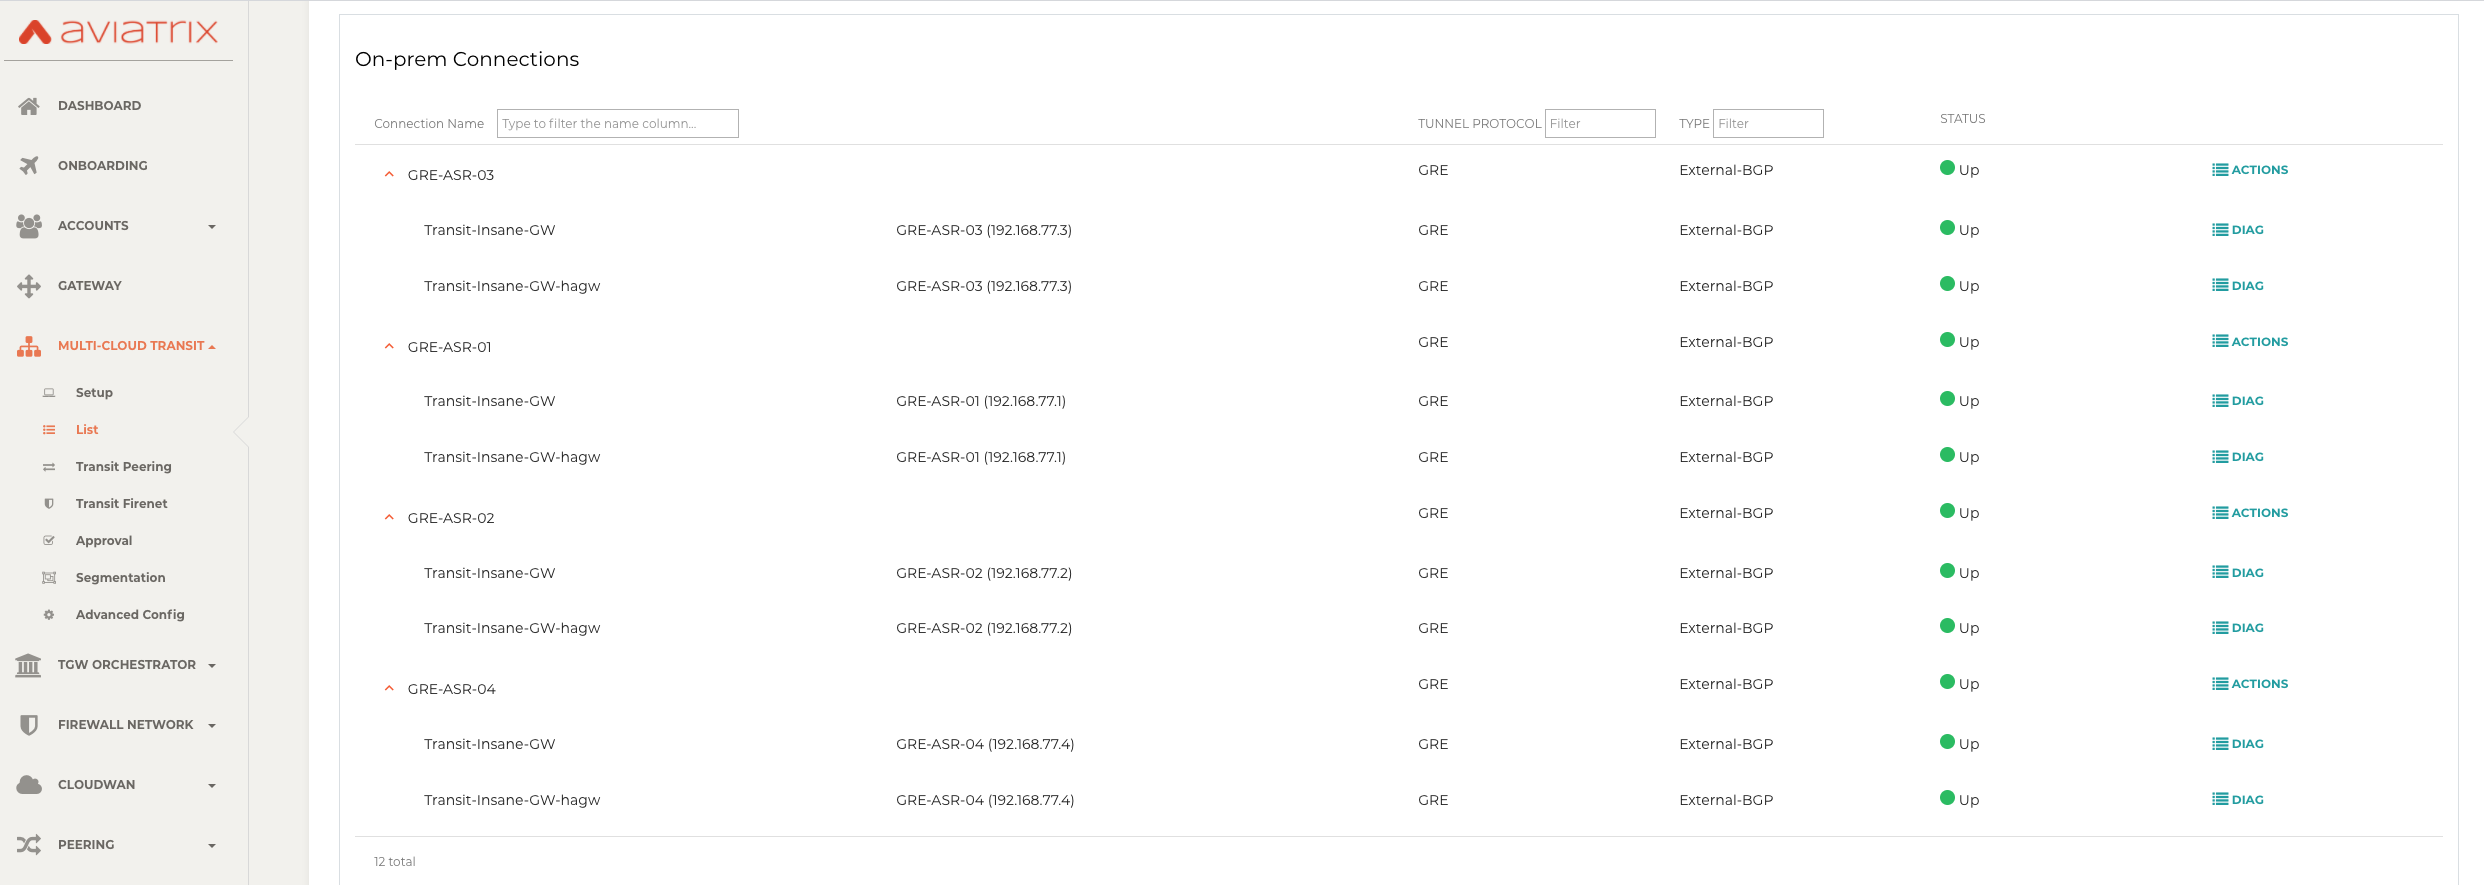Go to Segmentation in sidebar

(x=120, y=578)
